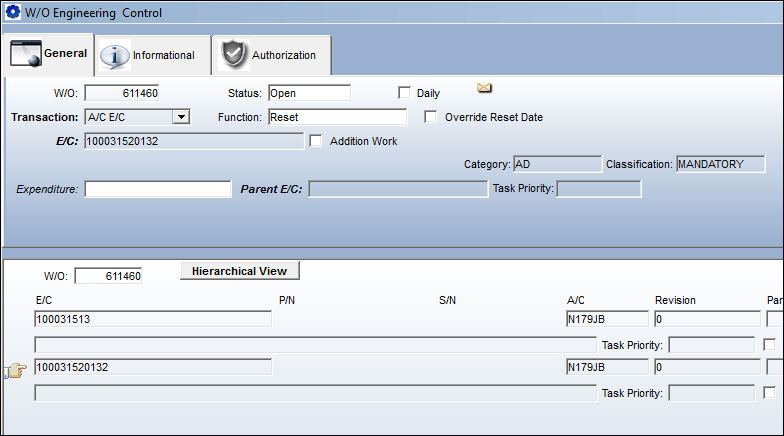The image size is (784, 436).
Task: Open the Informational tab
Action: pos(153,56)
